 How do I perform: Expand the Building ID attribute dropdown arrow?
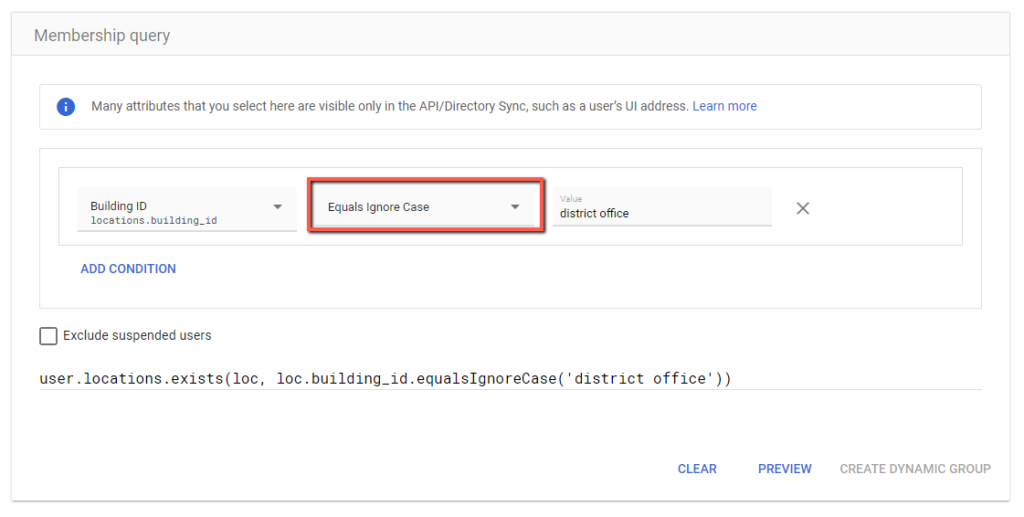coord(277,207)
